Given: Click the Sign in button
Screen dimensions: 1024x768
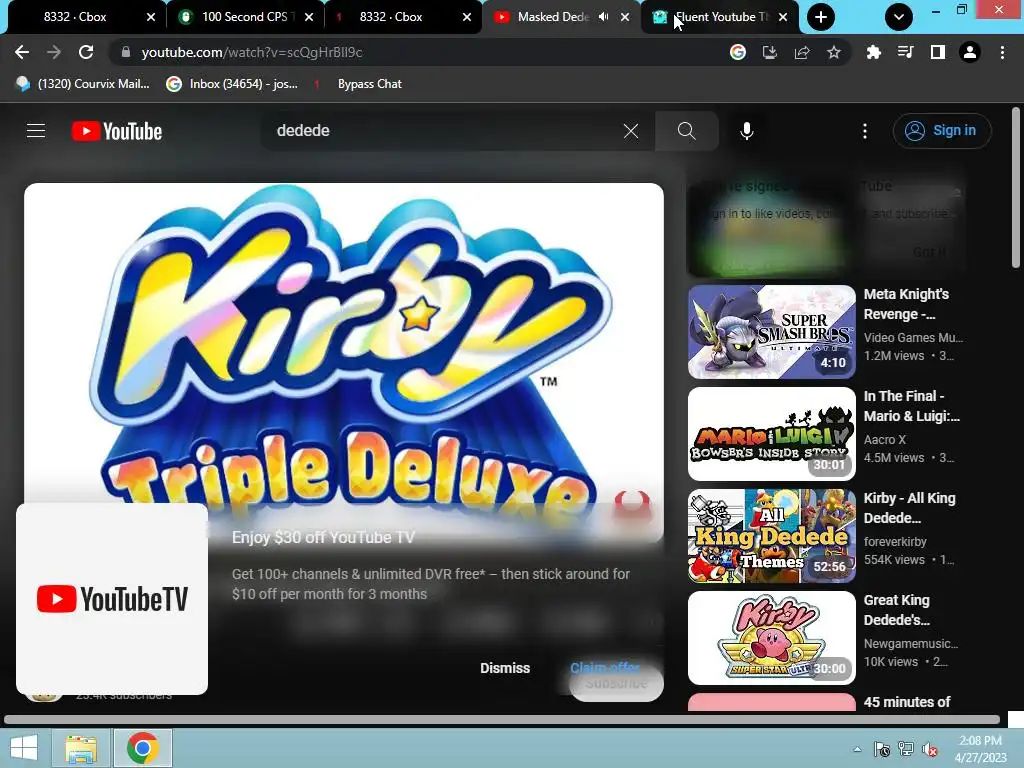Looking at the screenshot, I should click(942, 131).
